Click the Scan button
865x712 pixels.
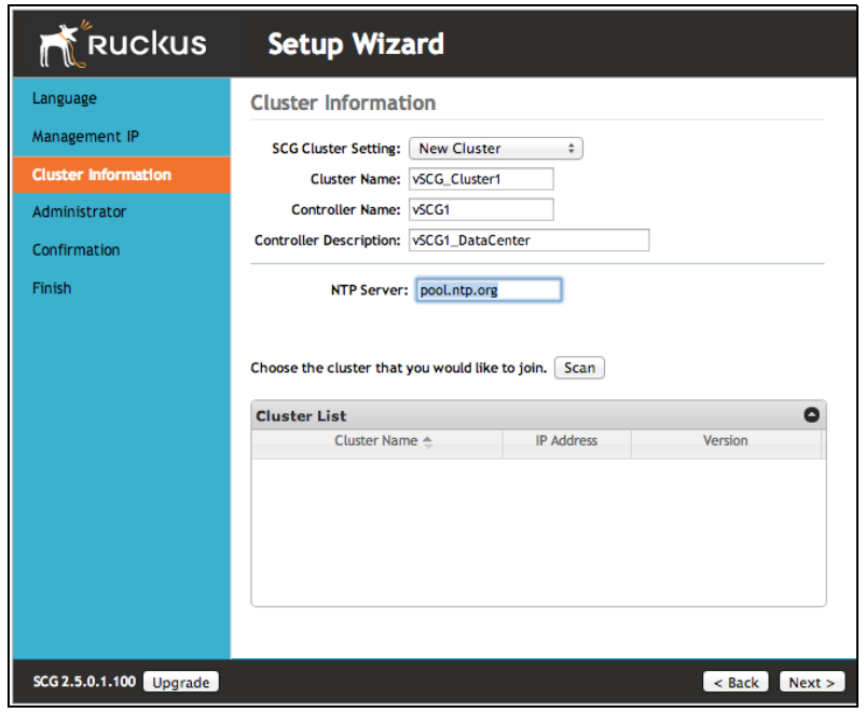[579, 368]
